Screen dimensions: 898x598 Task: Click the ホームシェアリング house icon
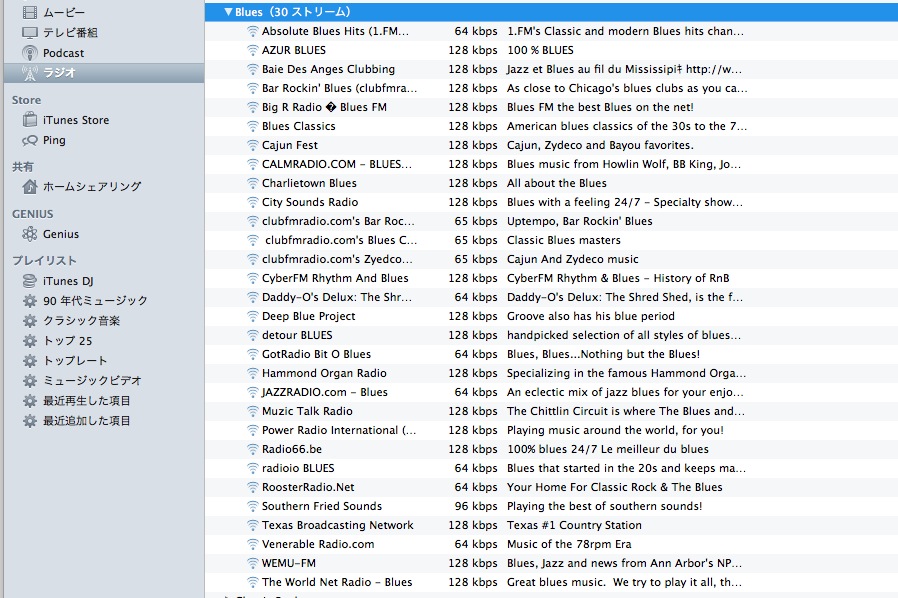coord(30,187)
